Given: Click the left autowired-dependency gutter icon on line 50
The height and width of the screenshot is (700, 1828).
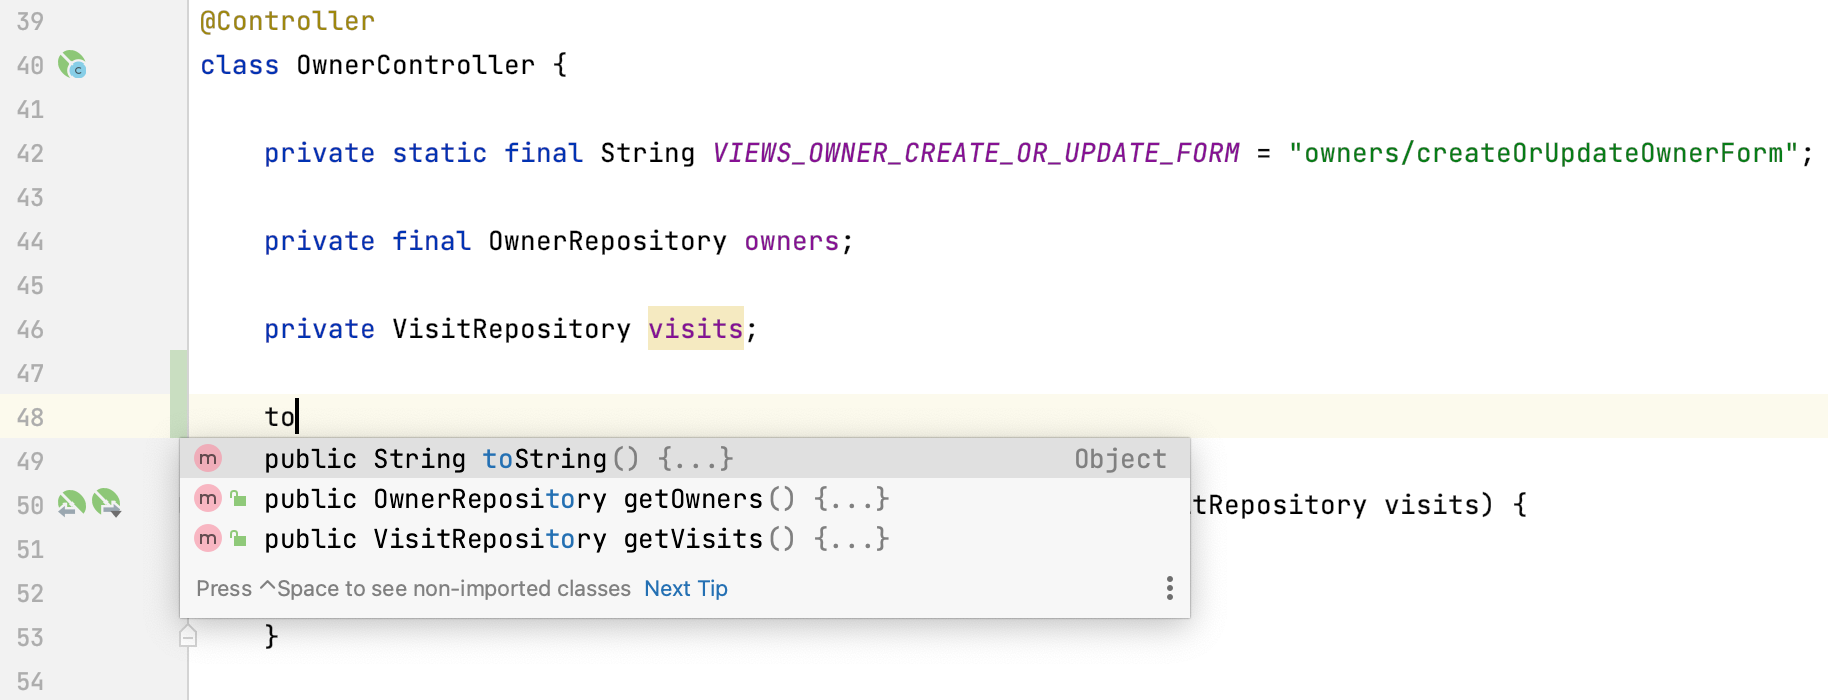Looking at the screenshot, I should point(69,505).
